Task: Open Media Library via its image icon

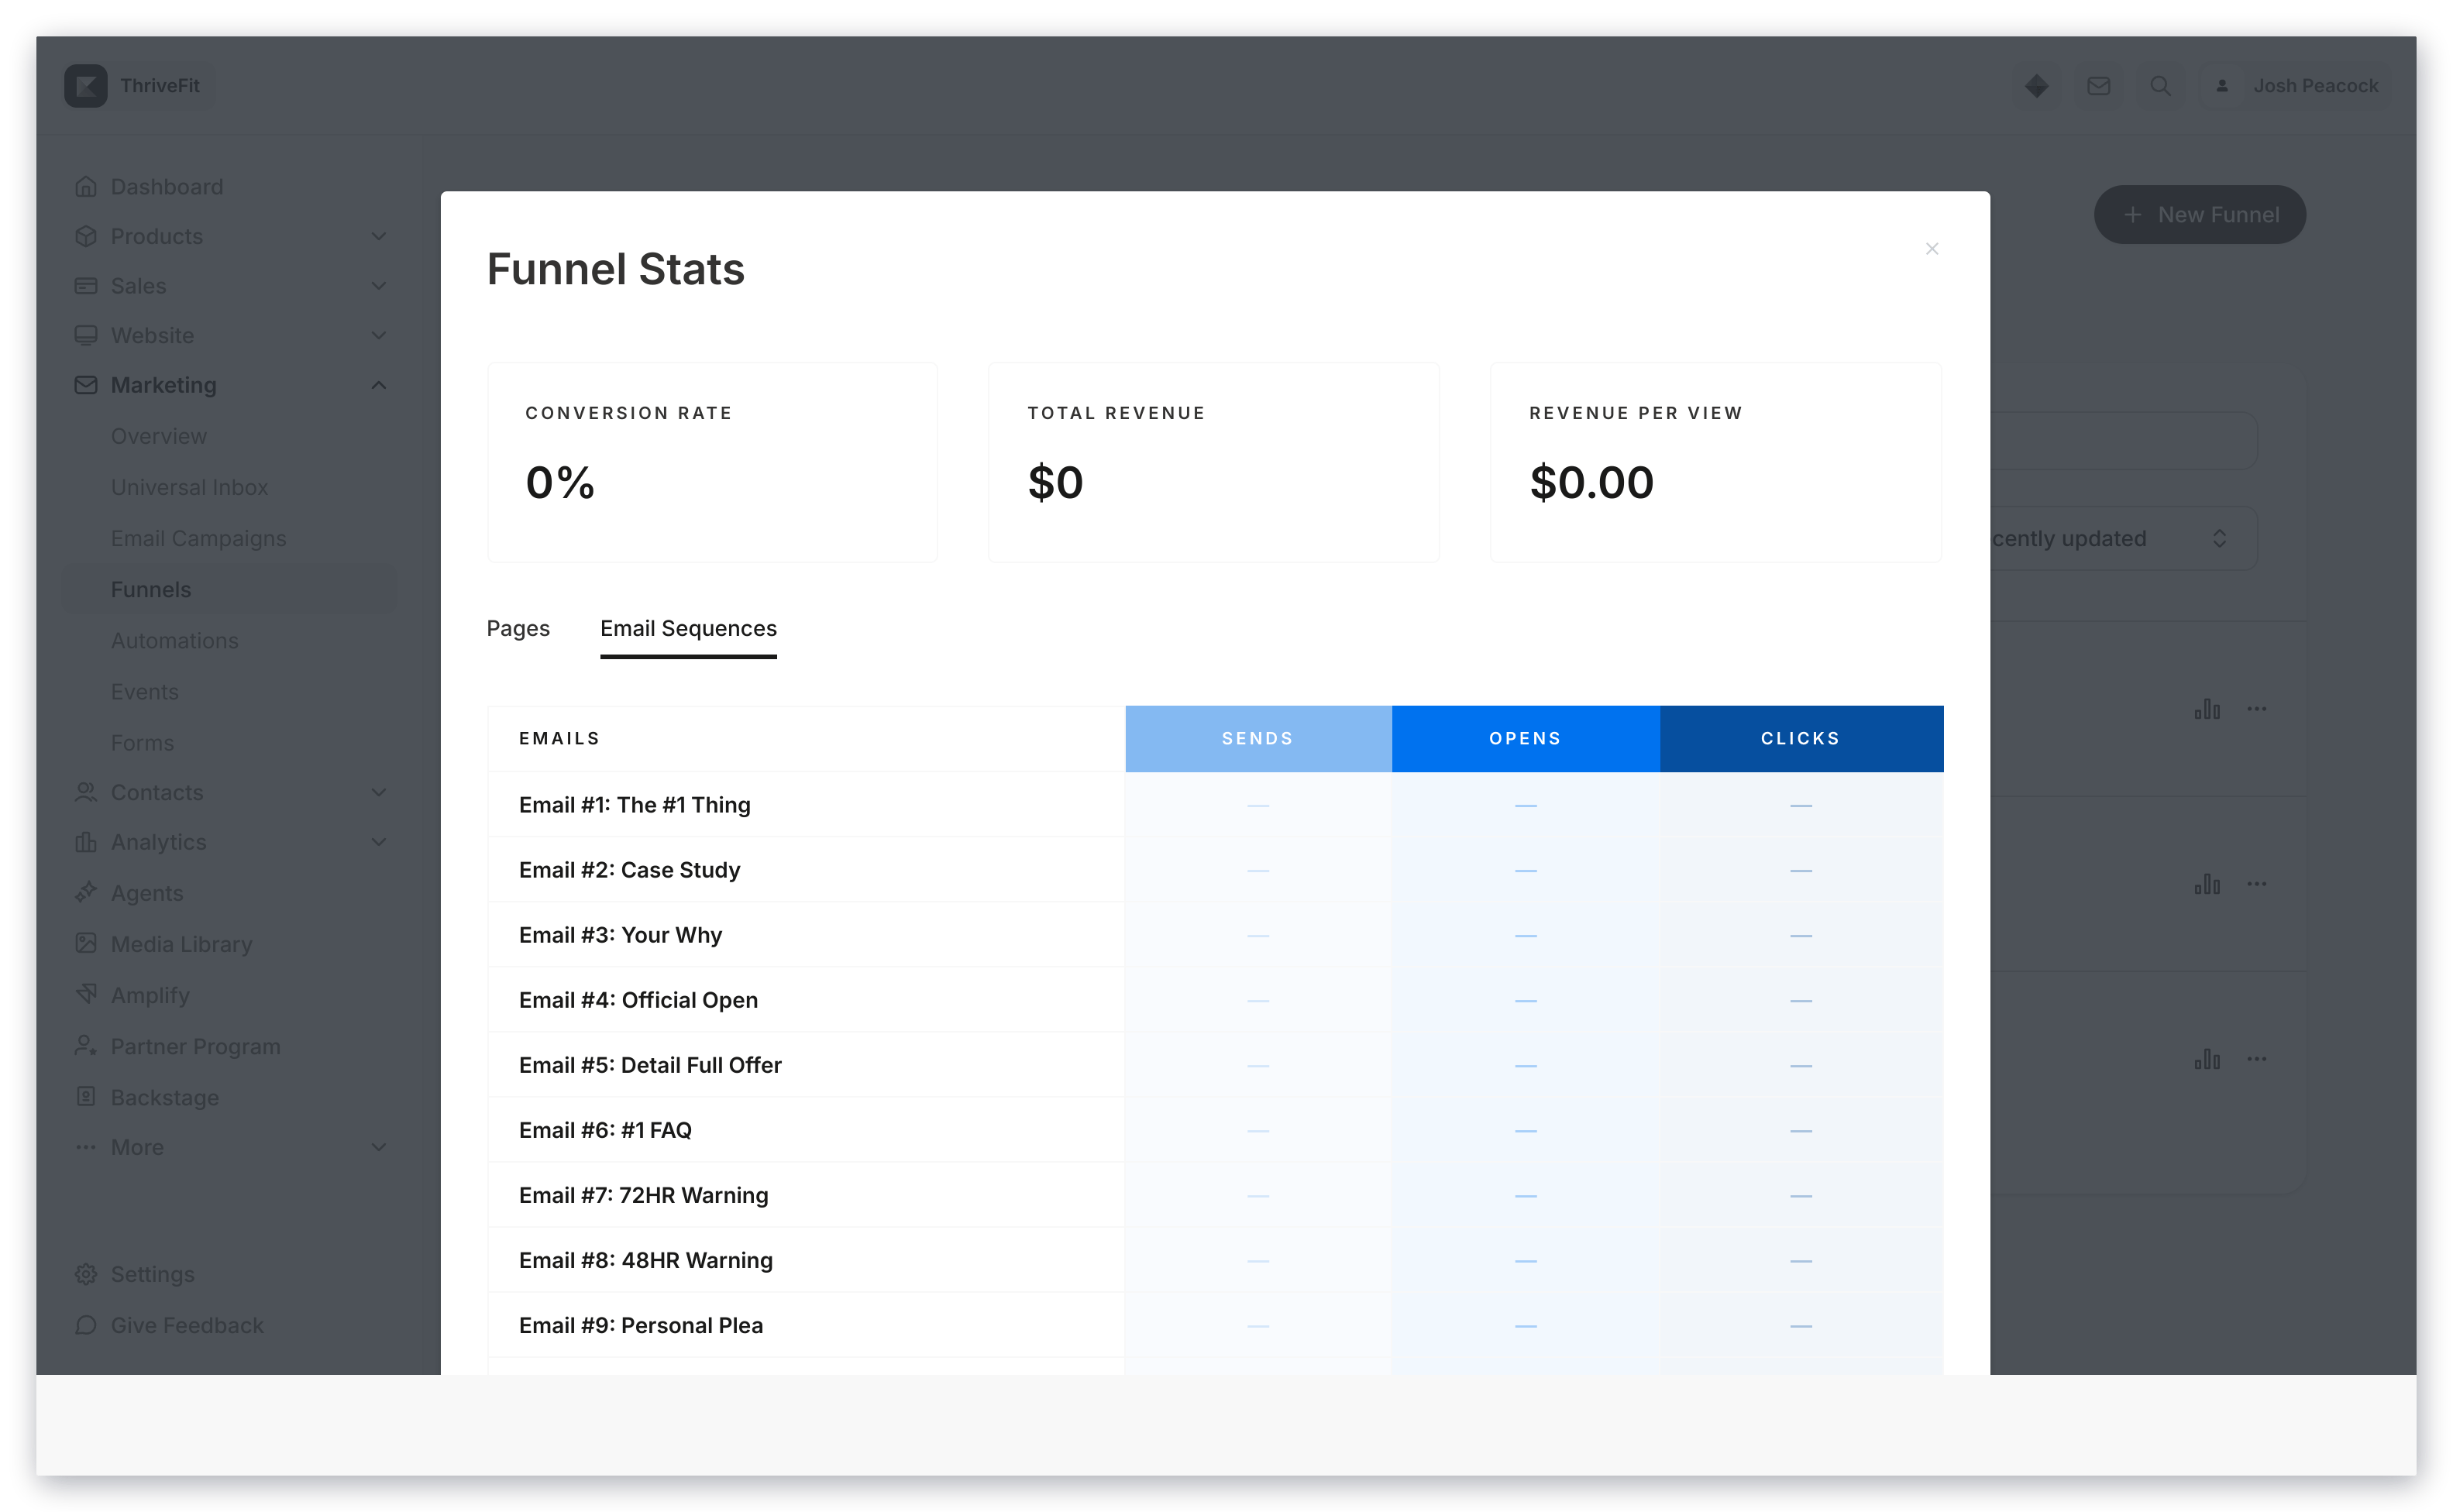Action: [x=86, y=943]
